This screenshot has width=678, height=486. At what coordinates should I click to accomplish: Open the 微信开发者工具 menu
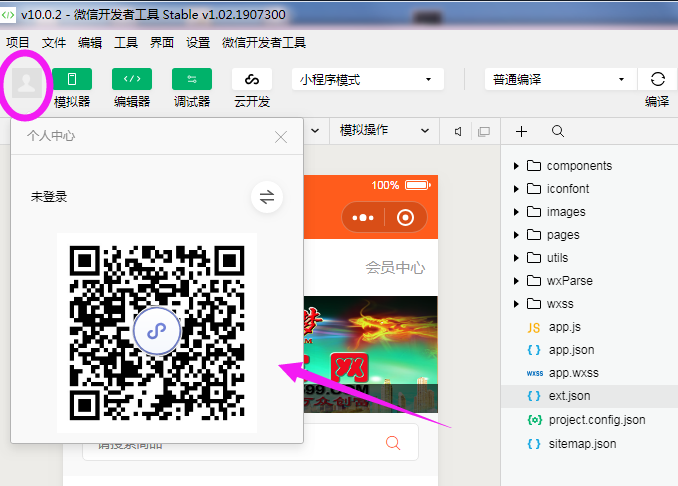tap(264, 42)
